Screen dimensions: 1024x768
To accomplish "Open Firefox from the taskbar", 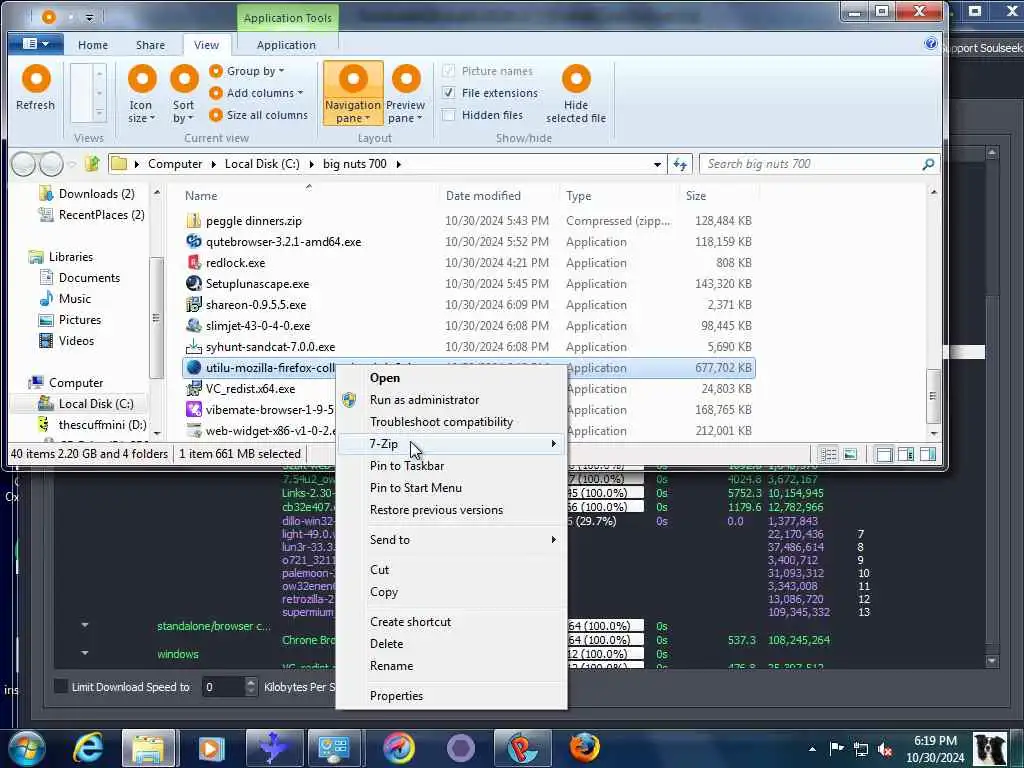I will pyautogui.click(x=584, y=748).
